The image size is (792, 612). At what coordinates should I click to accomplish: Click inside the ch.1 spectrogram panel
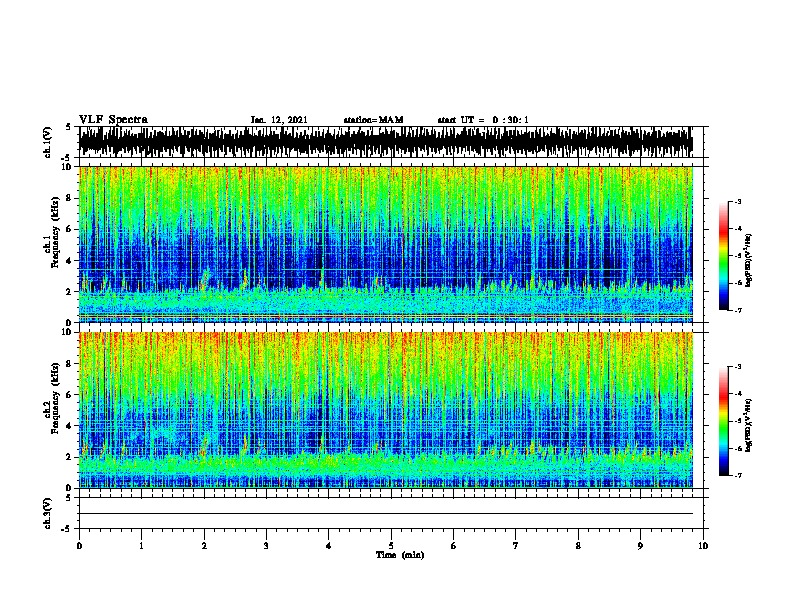(386, 244)
